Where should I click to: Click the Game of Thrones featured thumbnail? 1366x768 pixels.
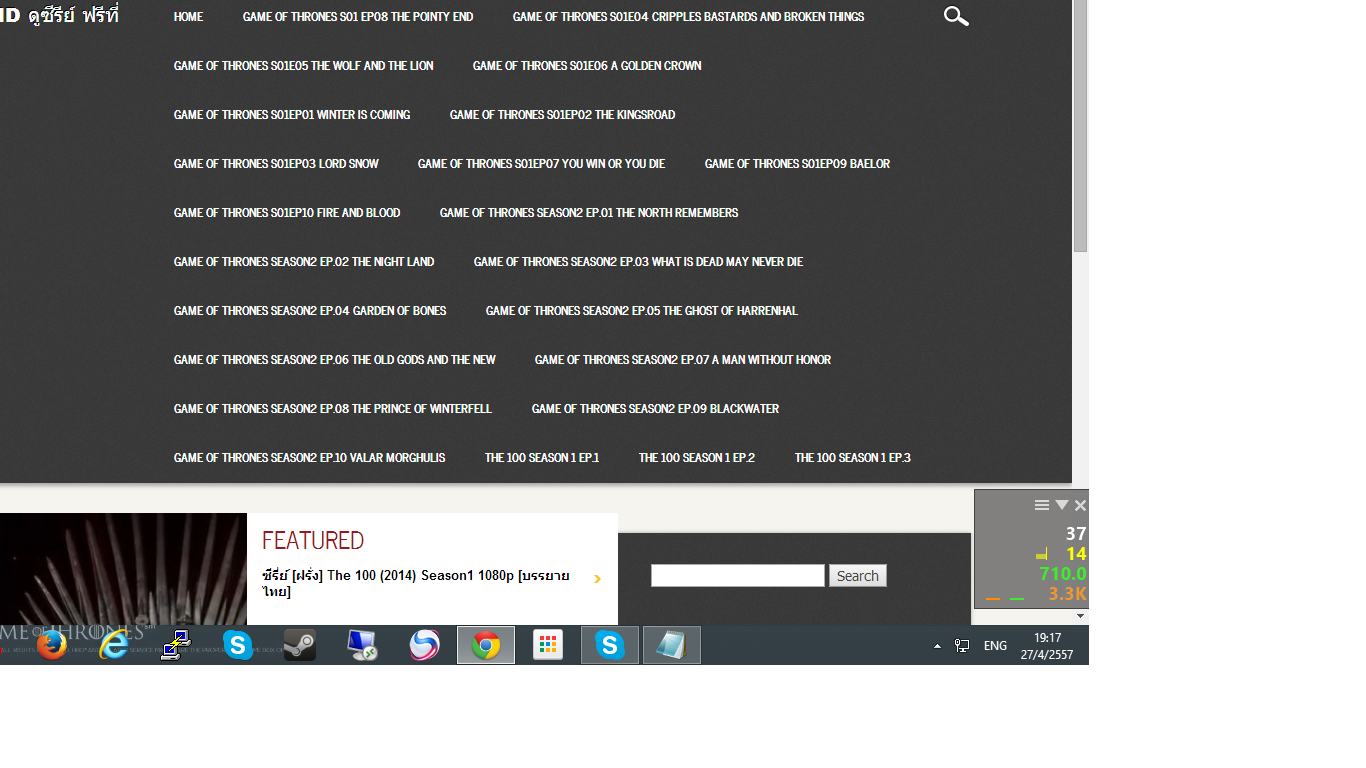click(123, 569)
